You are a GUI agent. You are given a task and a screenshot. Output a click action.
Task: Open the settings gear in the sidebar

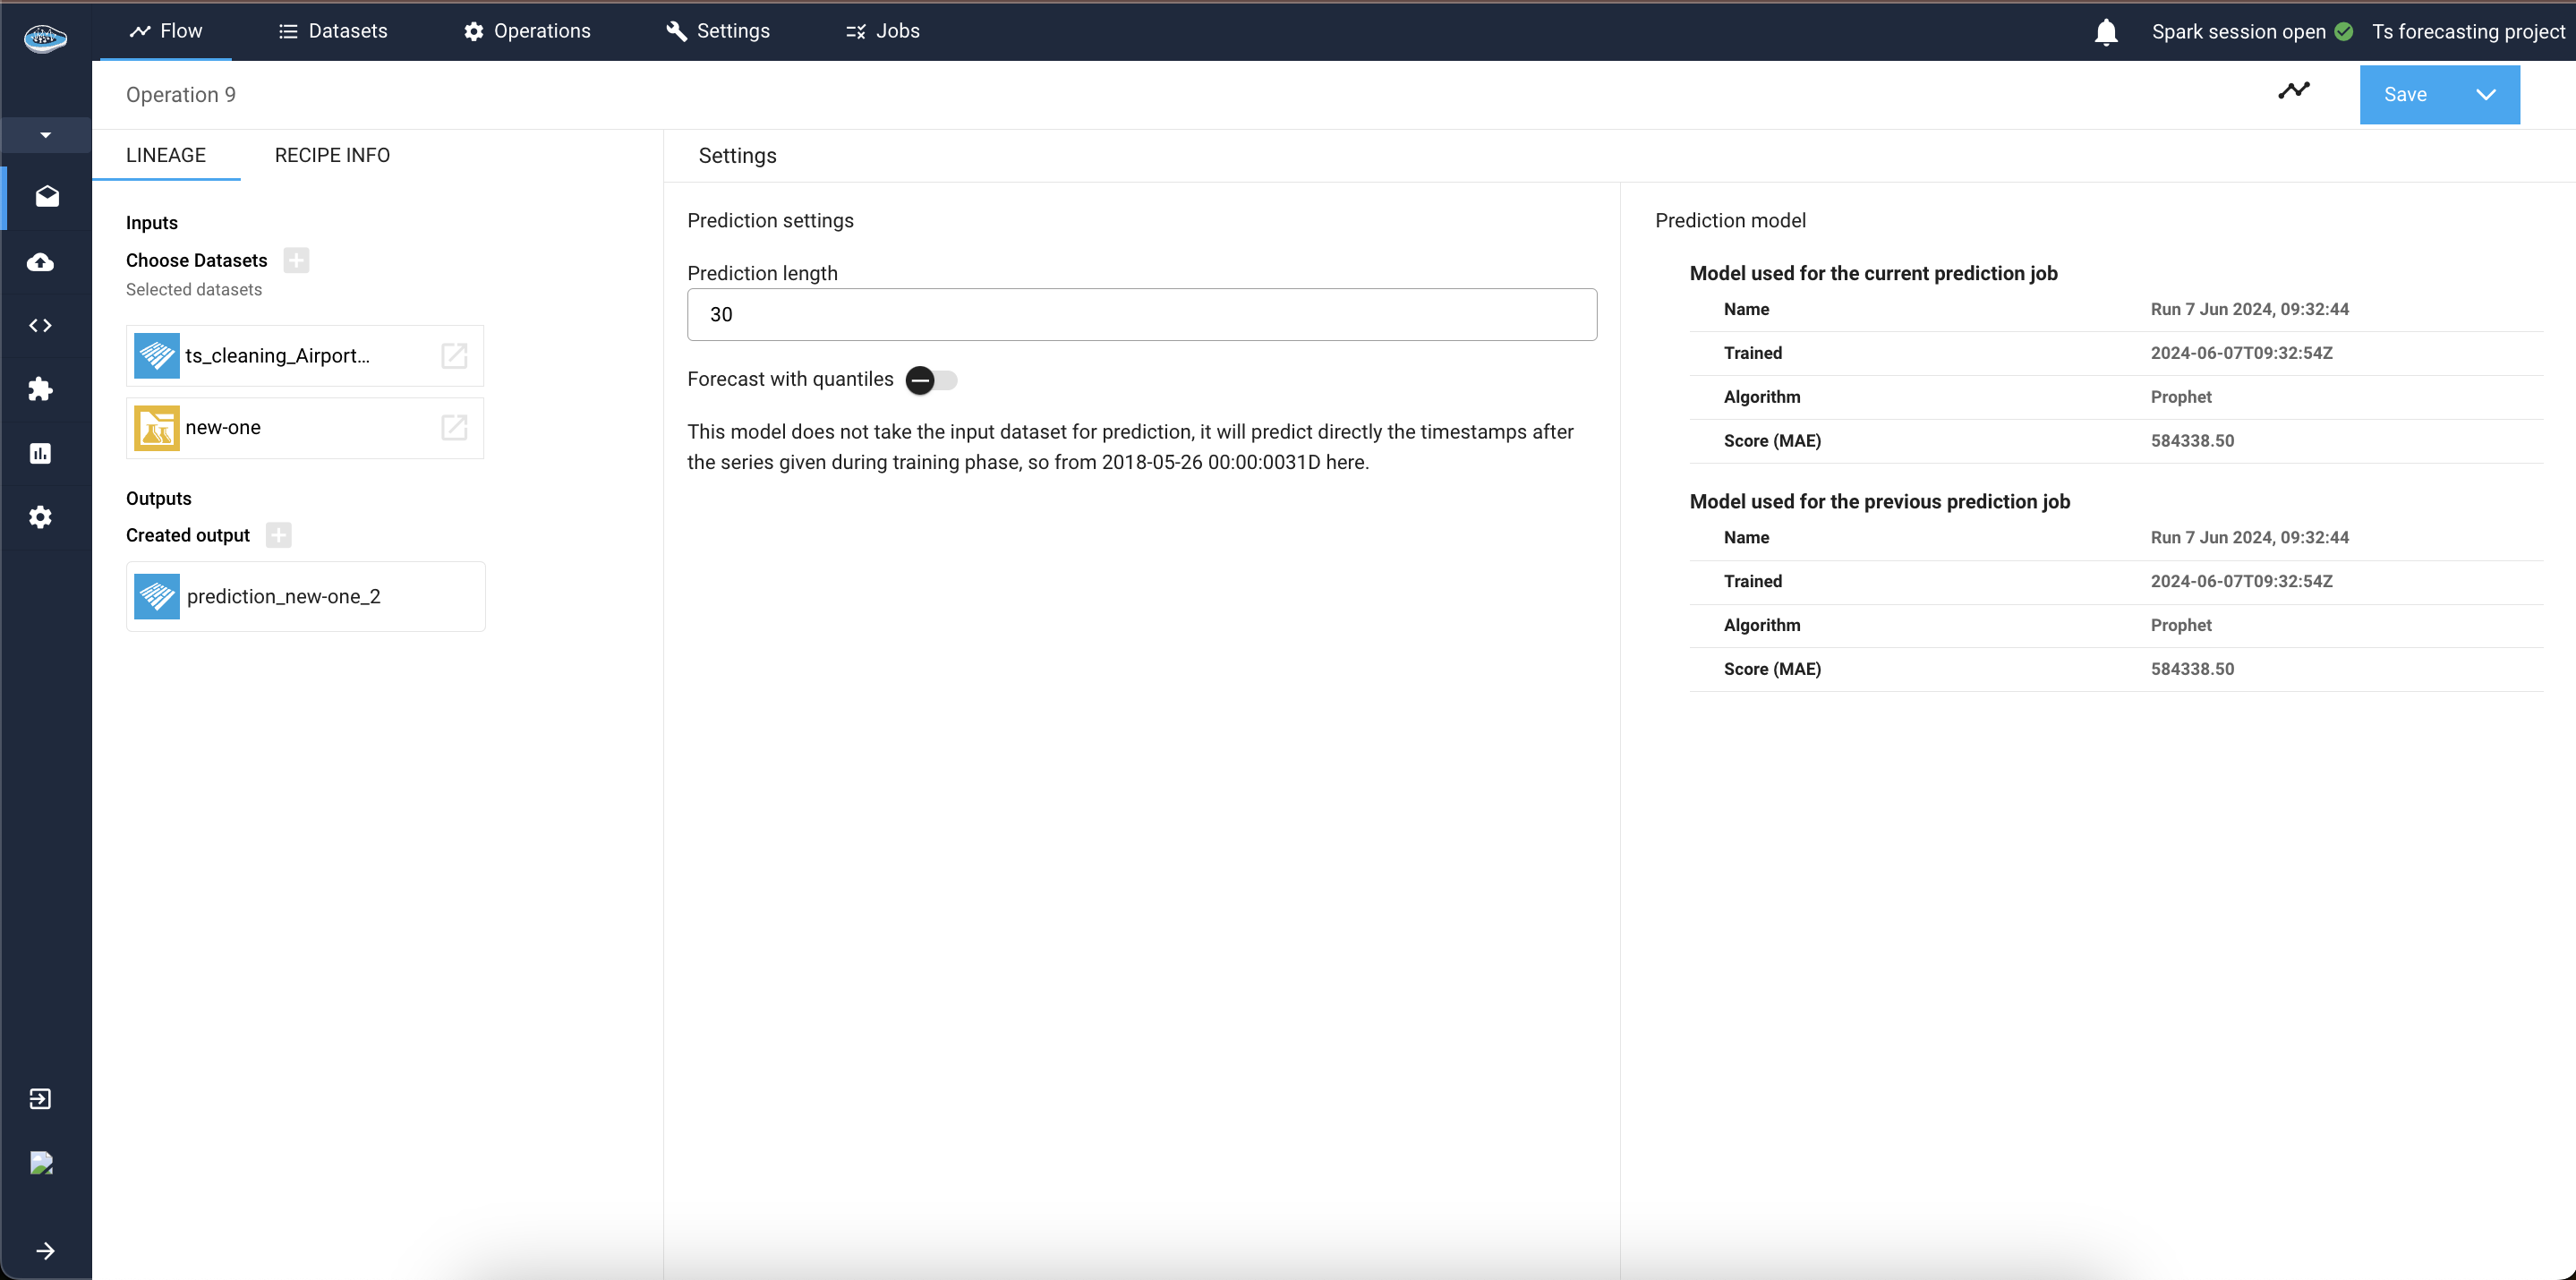[x=41, y=516]
